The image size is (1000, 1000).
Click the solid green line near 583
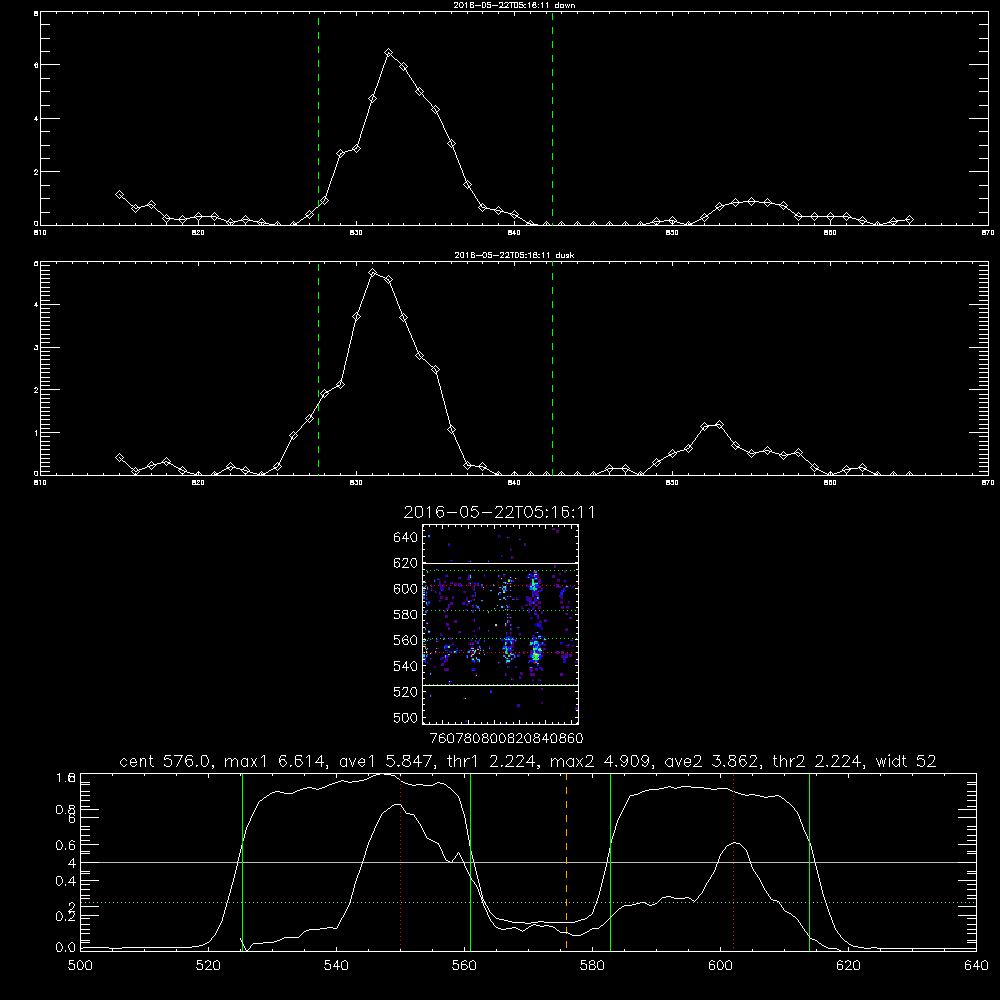point(610,862)
